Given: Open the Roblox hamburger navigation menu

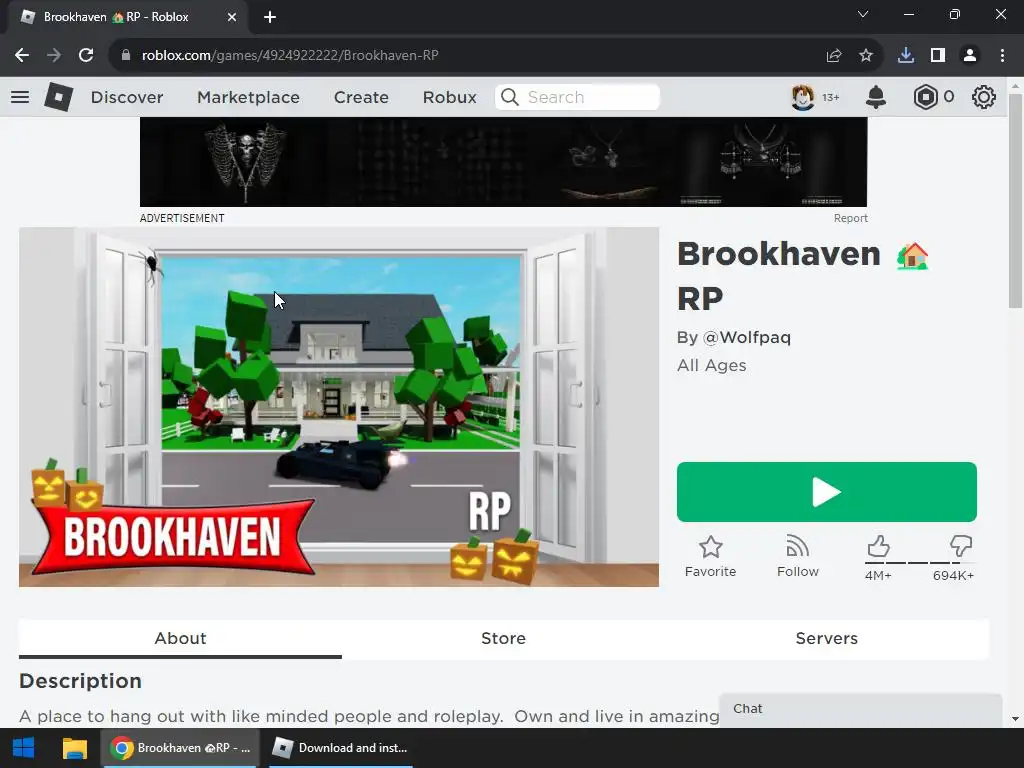Looking at the screenshot, I should tap(20, 97).
